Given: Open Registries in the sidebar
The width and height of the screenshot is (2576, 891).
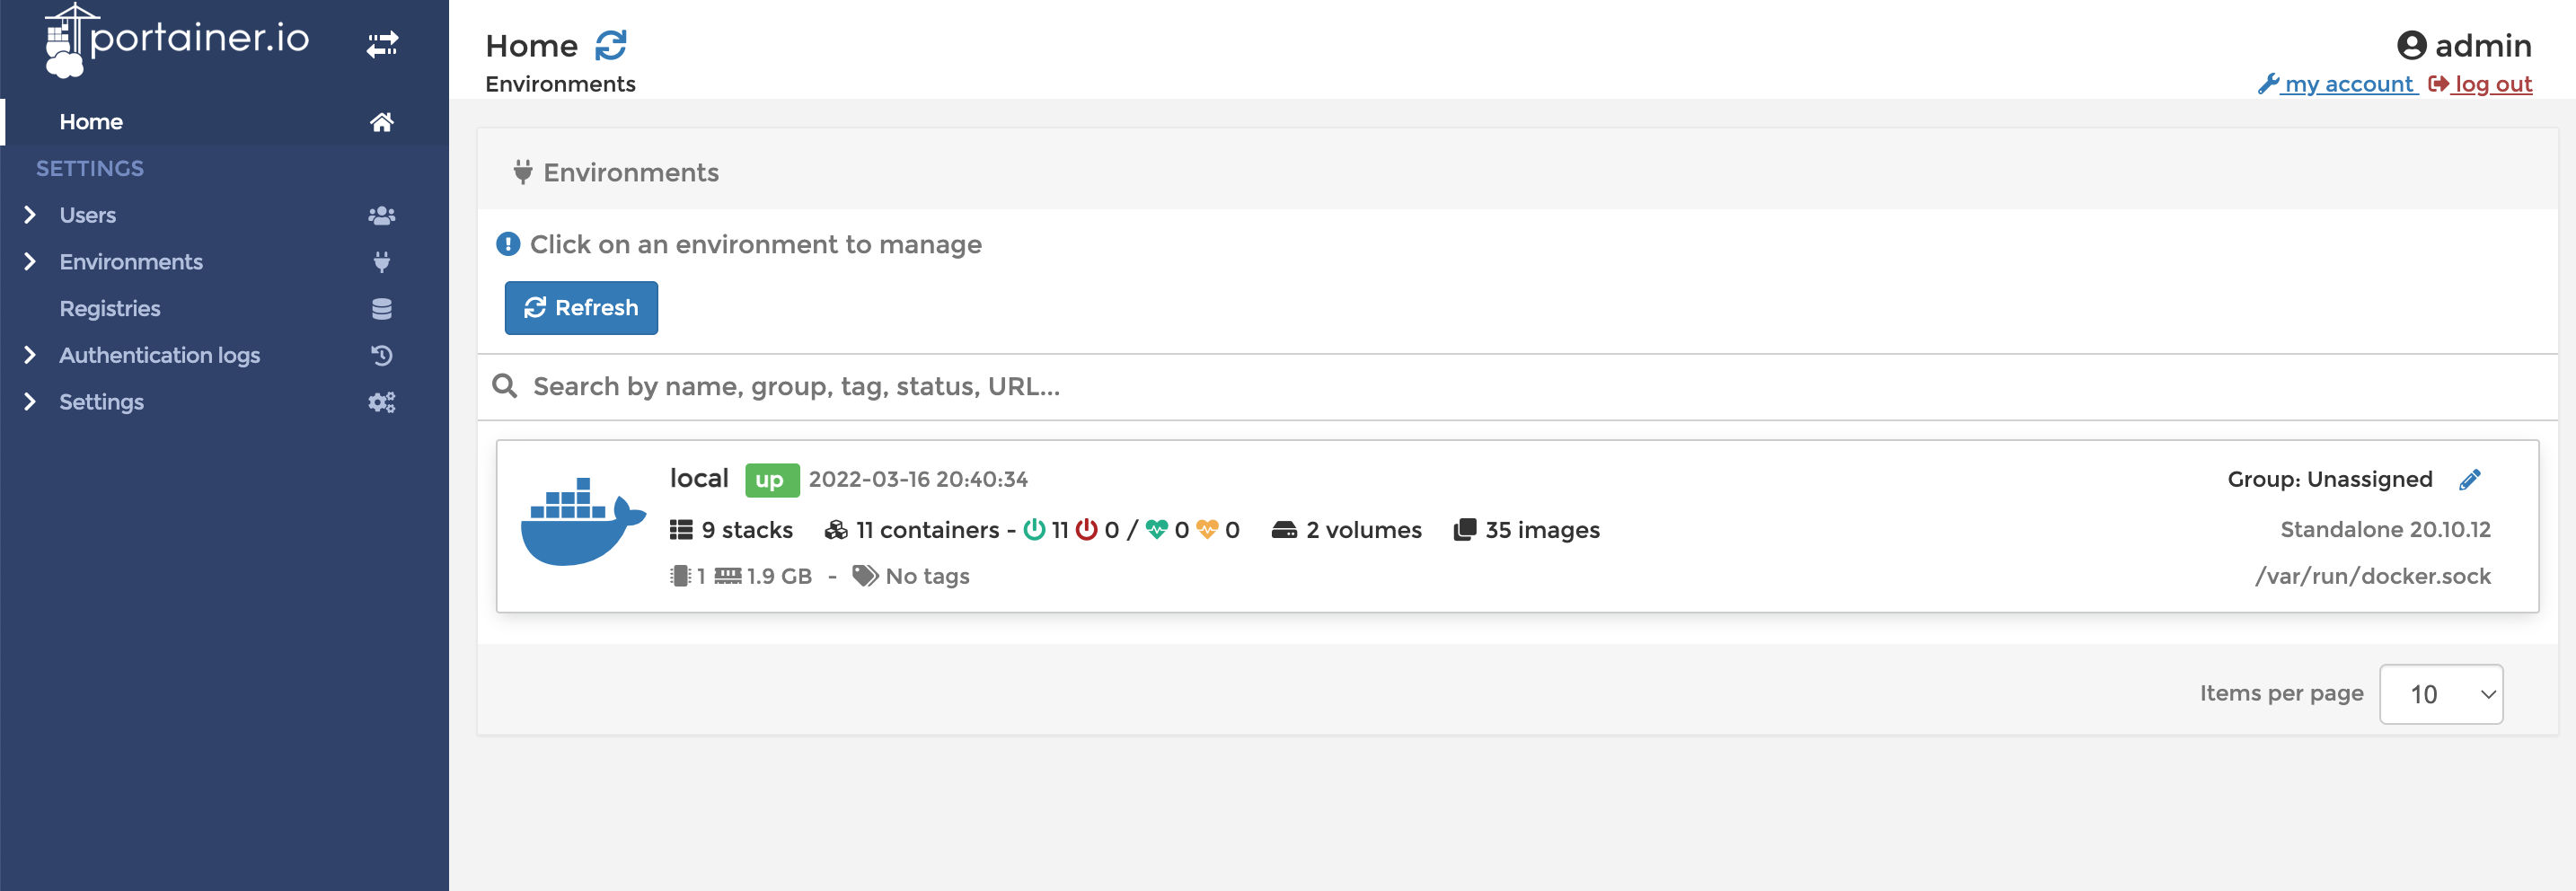Looking at the screenshot, I should click(110, 309).
